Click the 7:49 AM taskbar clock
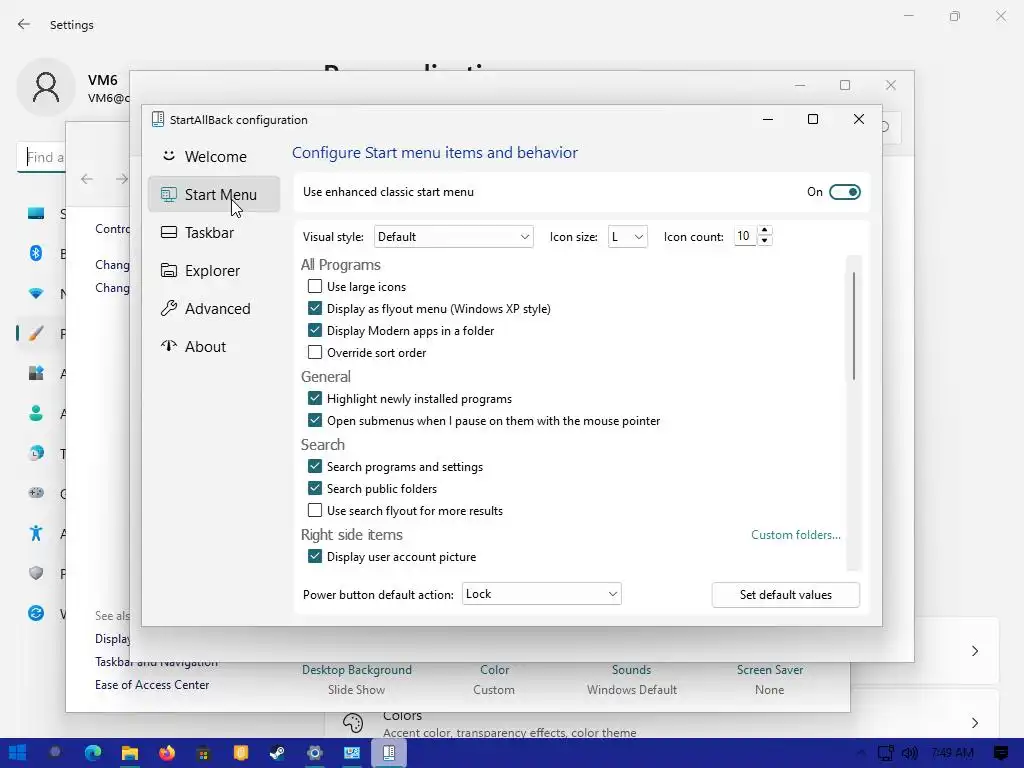Screen dimensions: 1024x768 coord(953,753)
